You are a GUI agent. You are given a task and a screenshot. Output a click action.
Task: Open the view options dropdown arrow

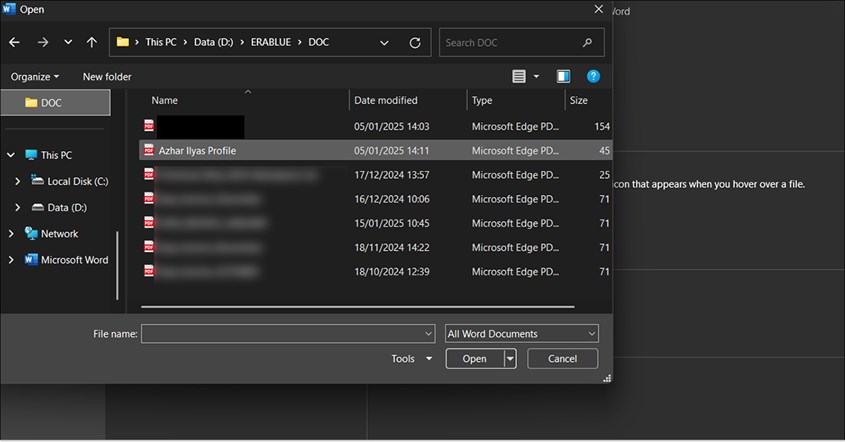536,77
